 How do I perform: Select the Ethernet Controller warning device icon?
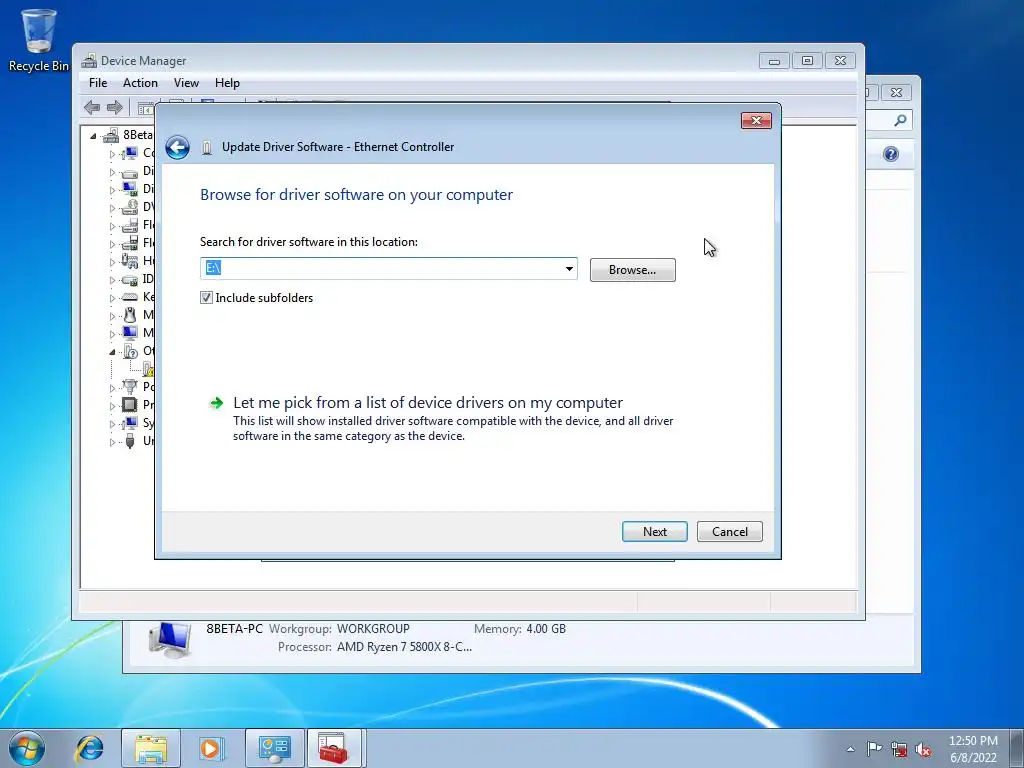(148, 369)
